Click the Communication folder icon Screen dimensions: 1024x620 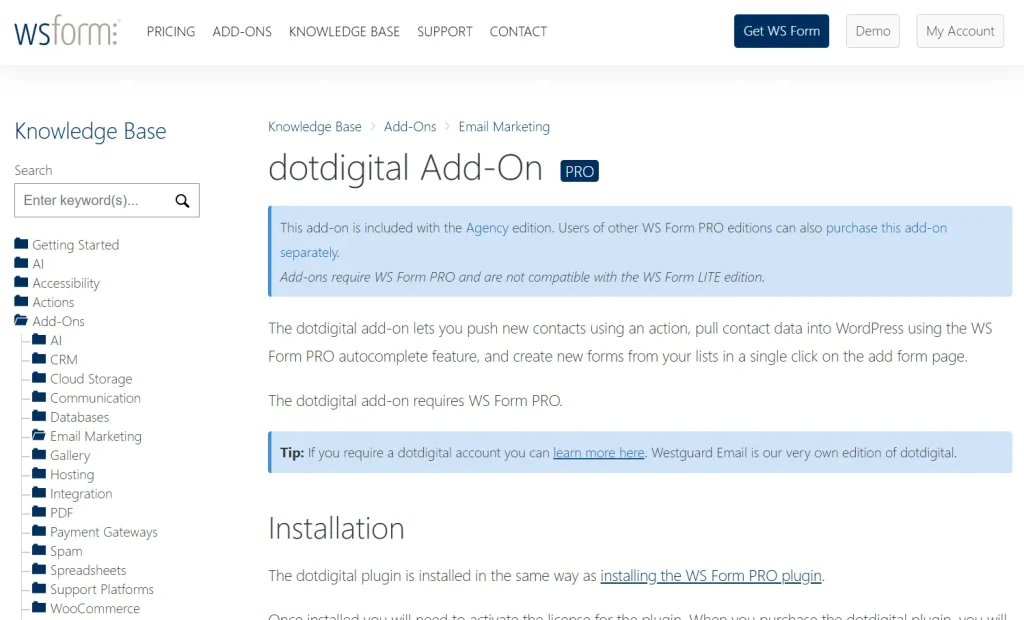39,397
